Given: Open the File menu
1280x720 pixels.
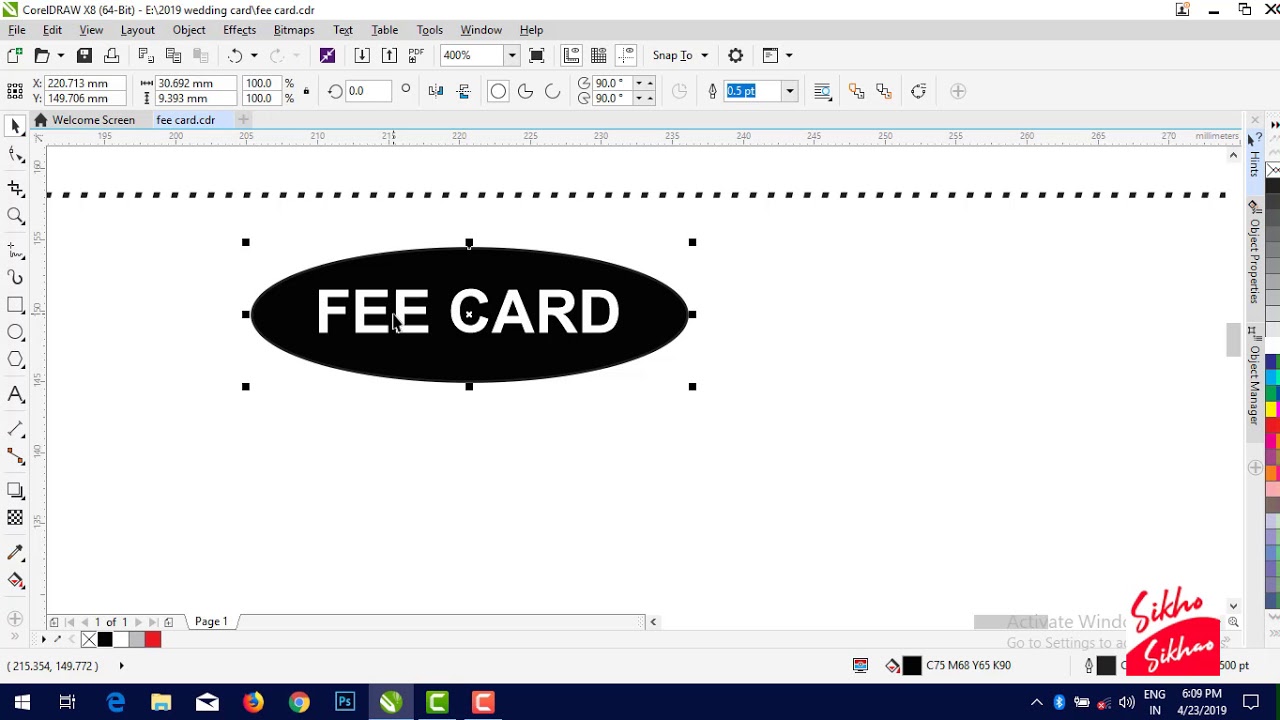Looking at the screenshot, I should click(17, 30).
